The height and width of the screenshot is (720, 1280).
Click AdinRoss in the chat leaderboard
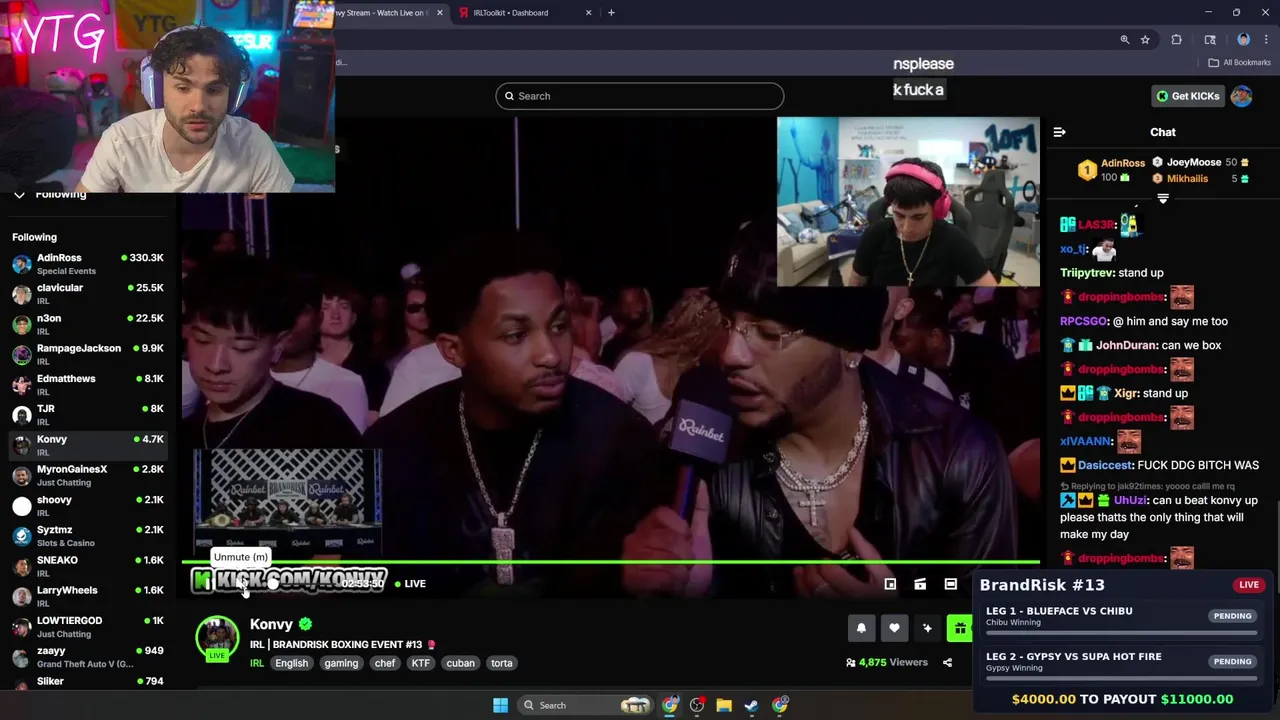tap(1122, 163)
